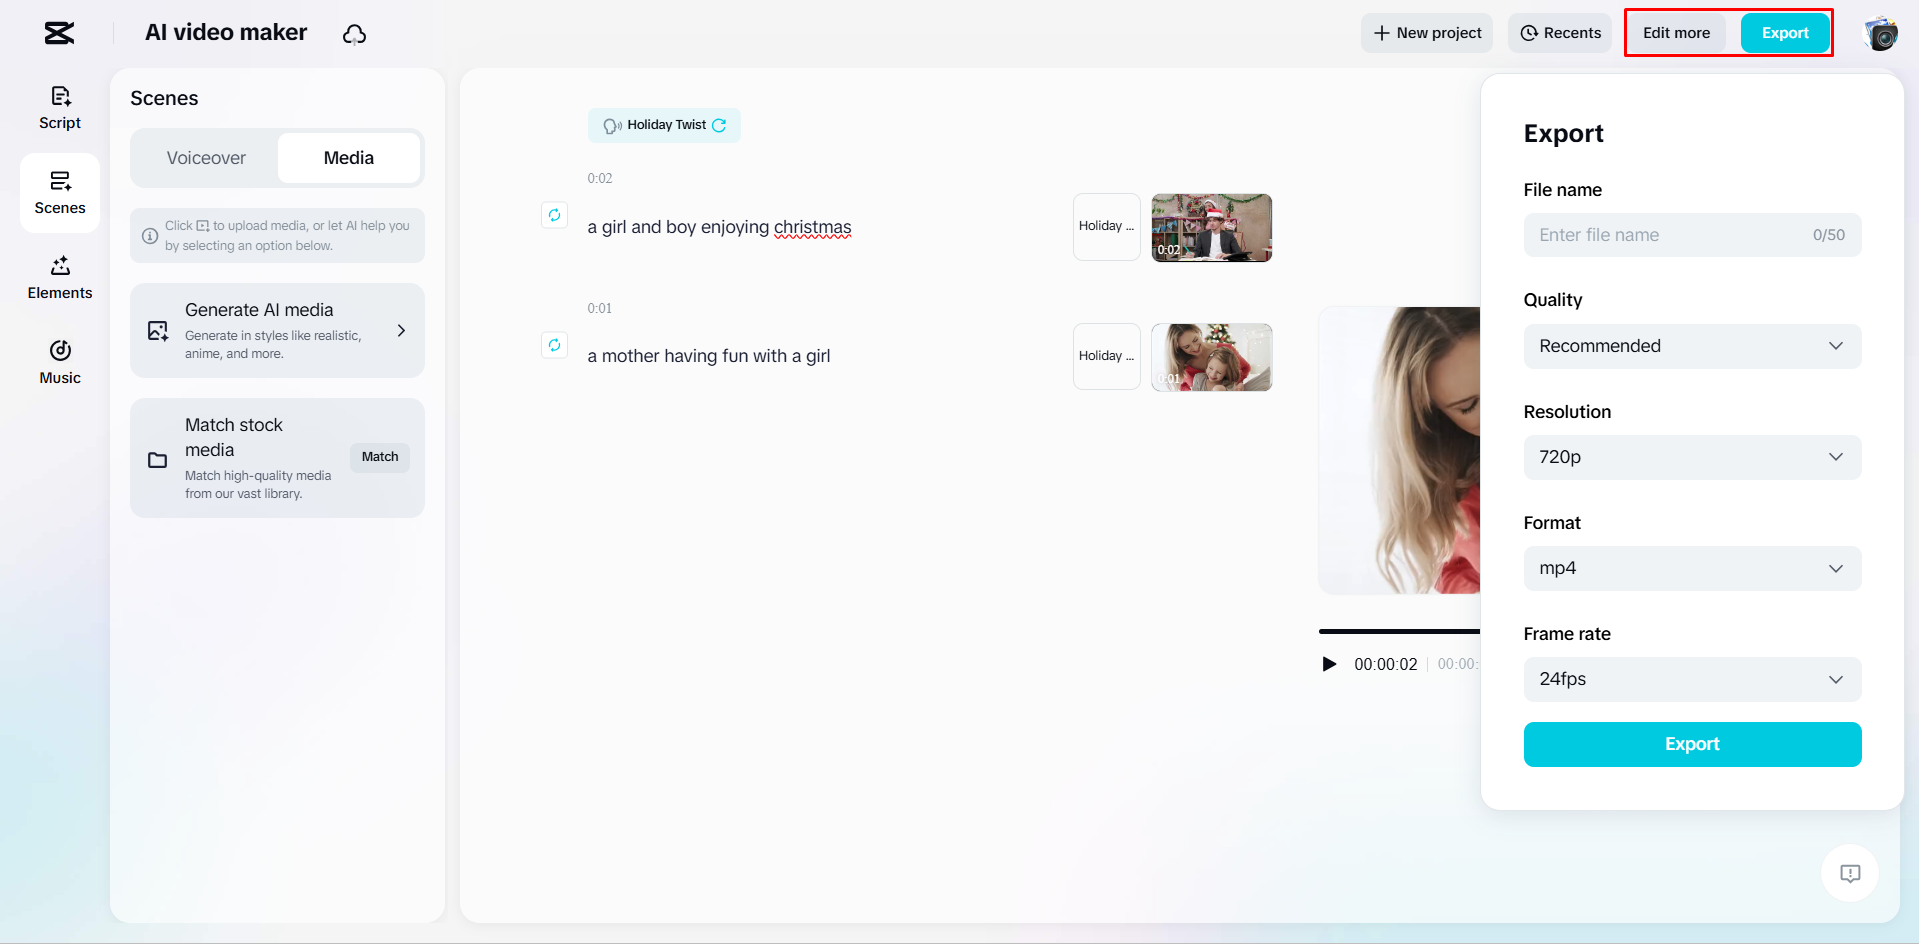
Task: Open the Script panel
Action: point(60,108)
